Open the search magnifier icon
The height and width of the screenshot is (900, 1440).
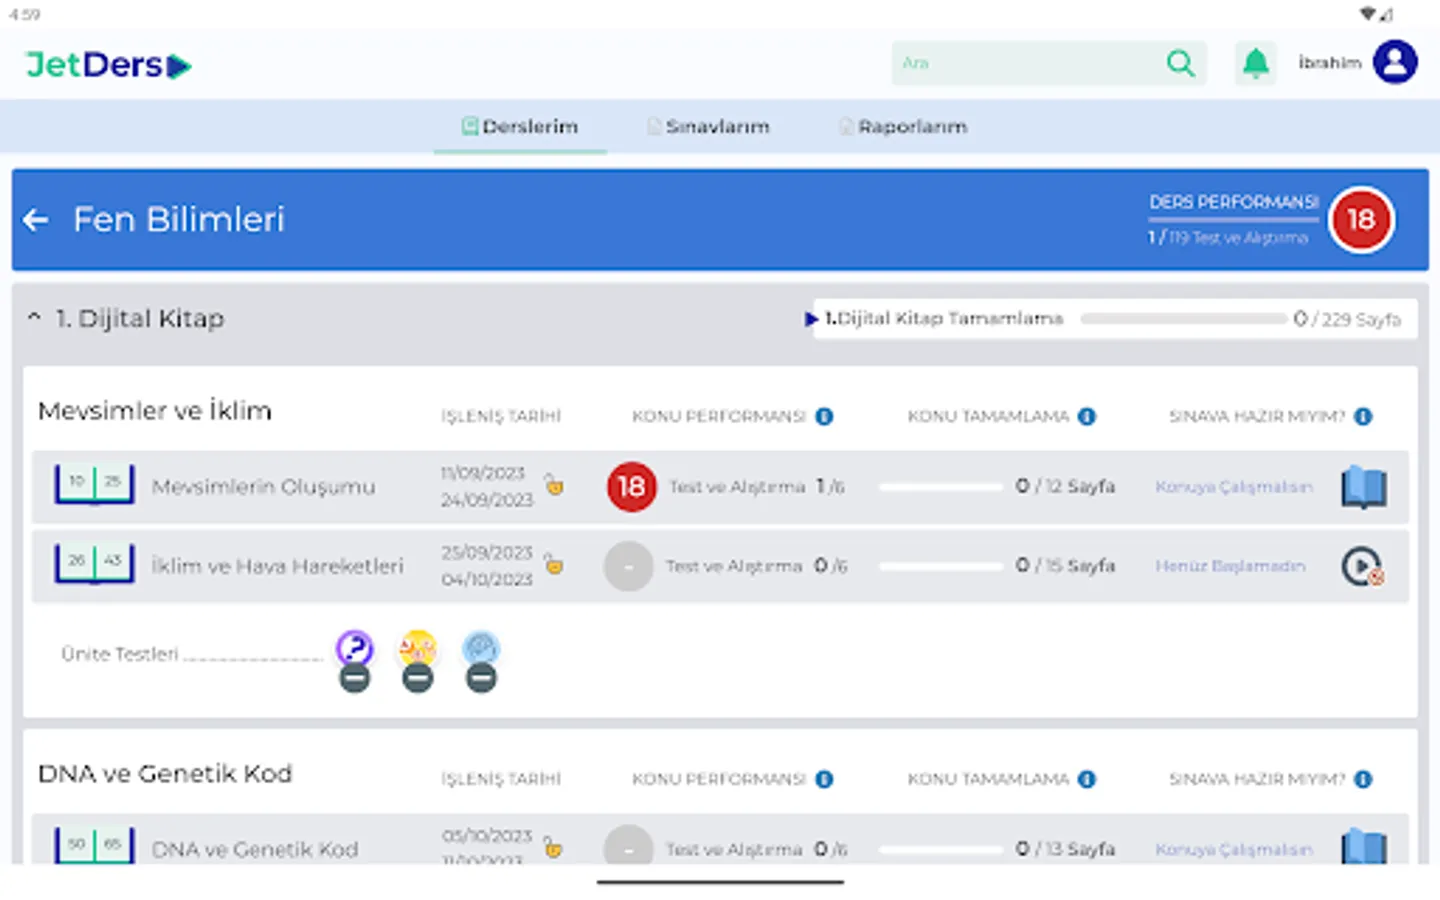(1181, 62)
